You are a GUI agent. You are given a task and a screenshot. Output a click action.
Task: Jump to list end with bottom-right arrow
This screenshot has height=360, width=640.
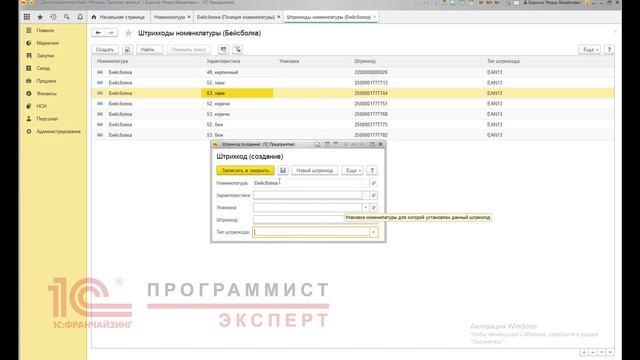(610, 352)
